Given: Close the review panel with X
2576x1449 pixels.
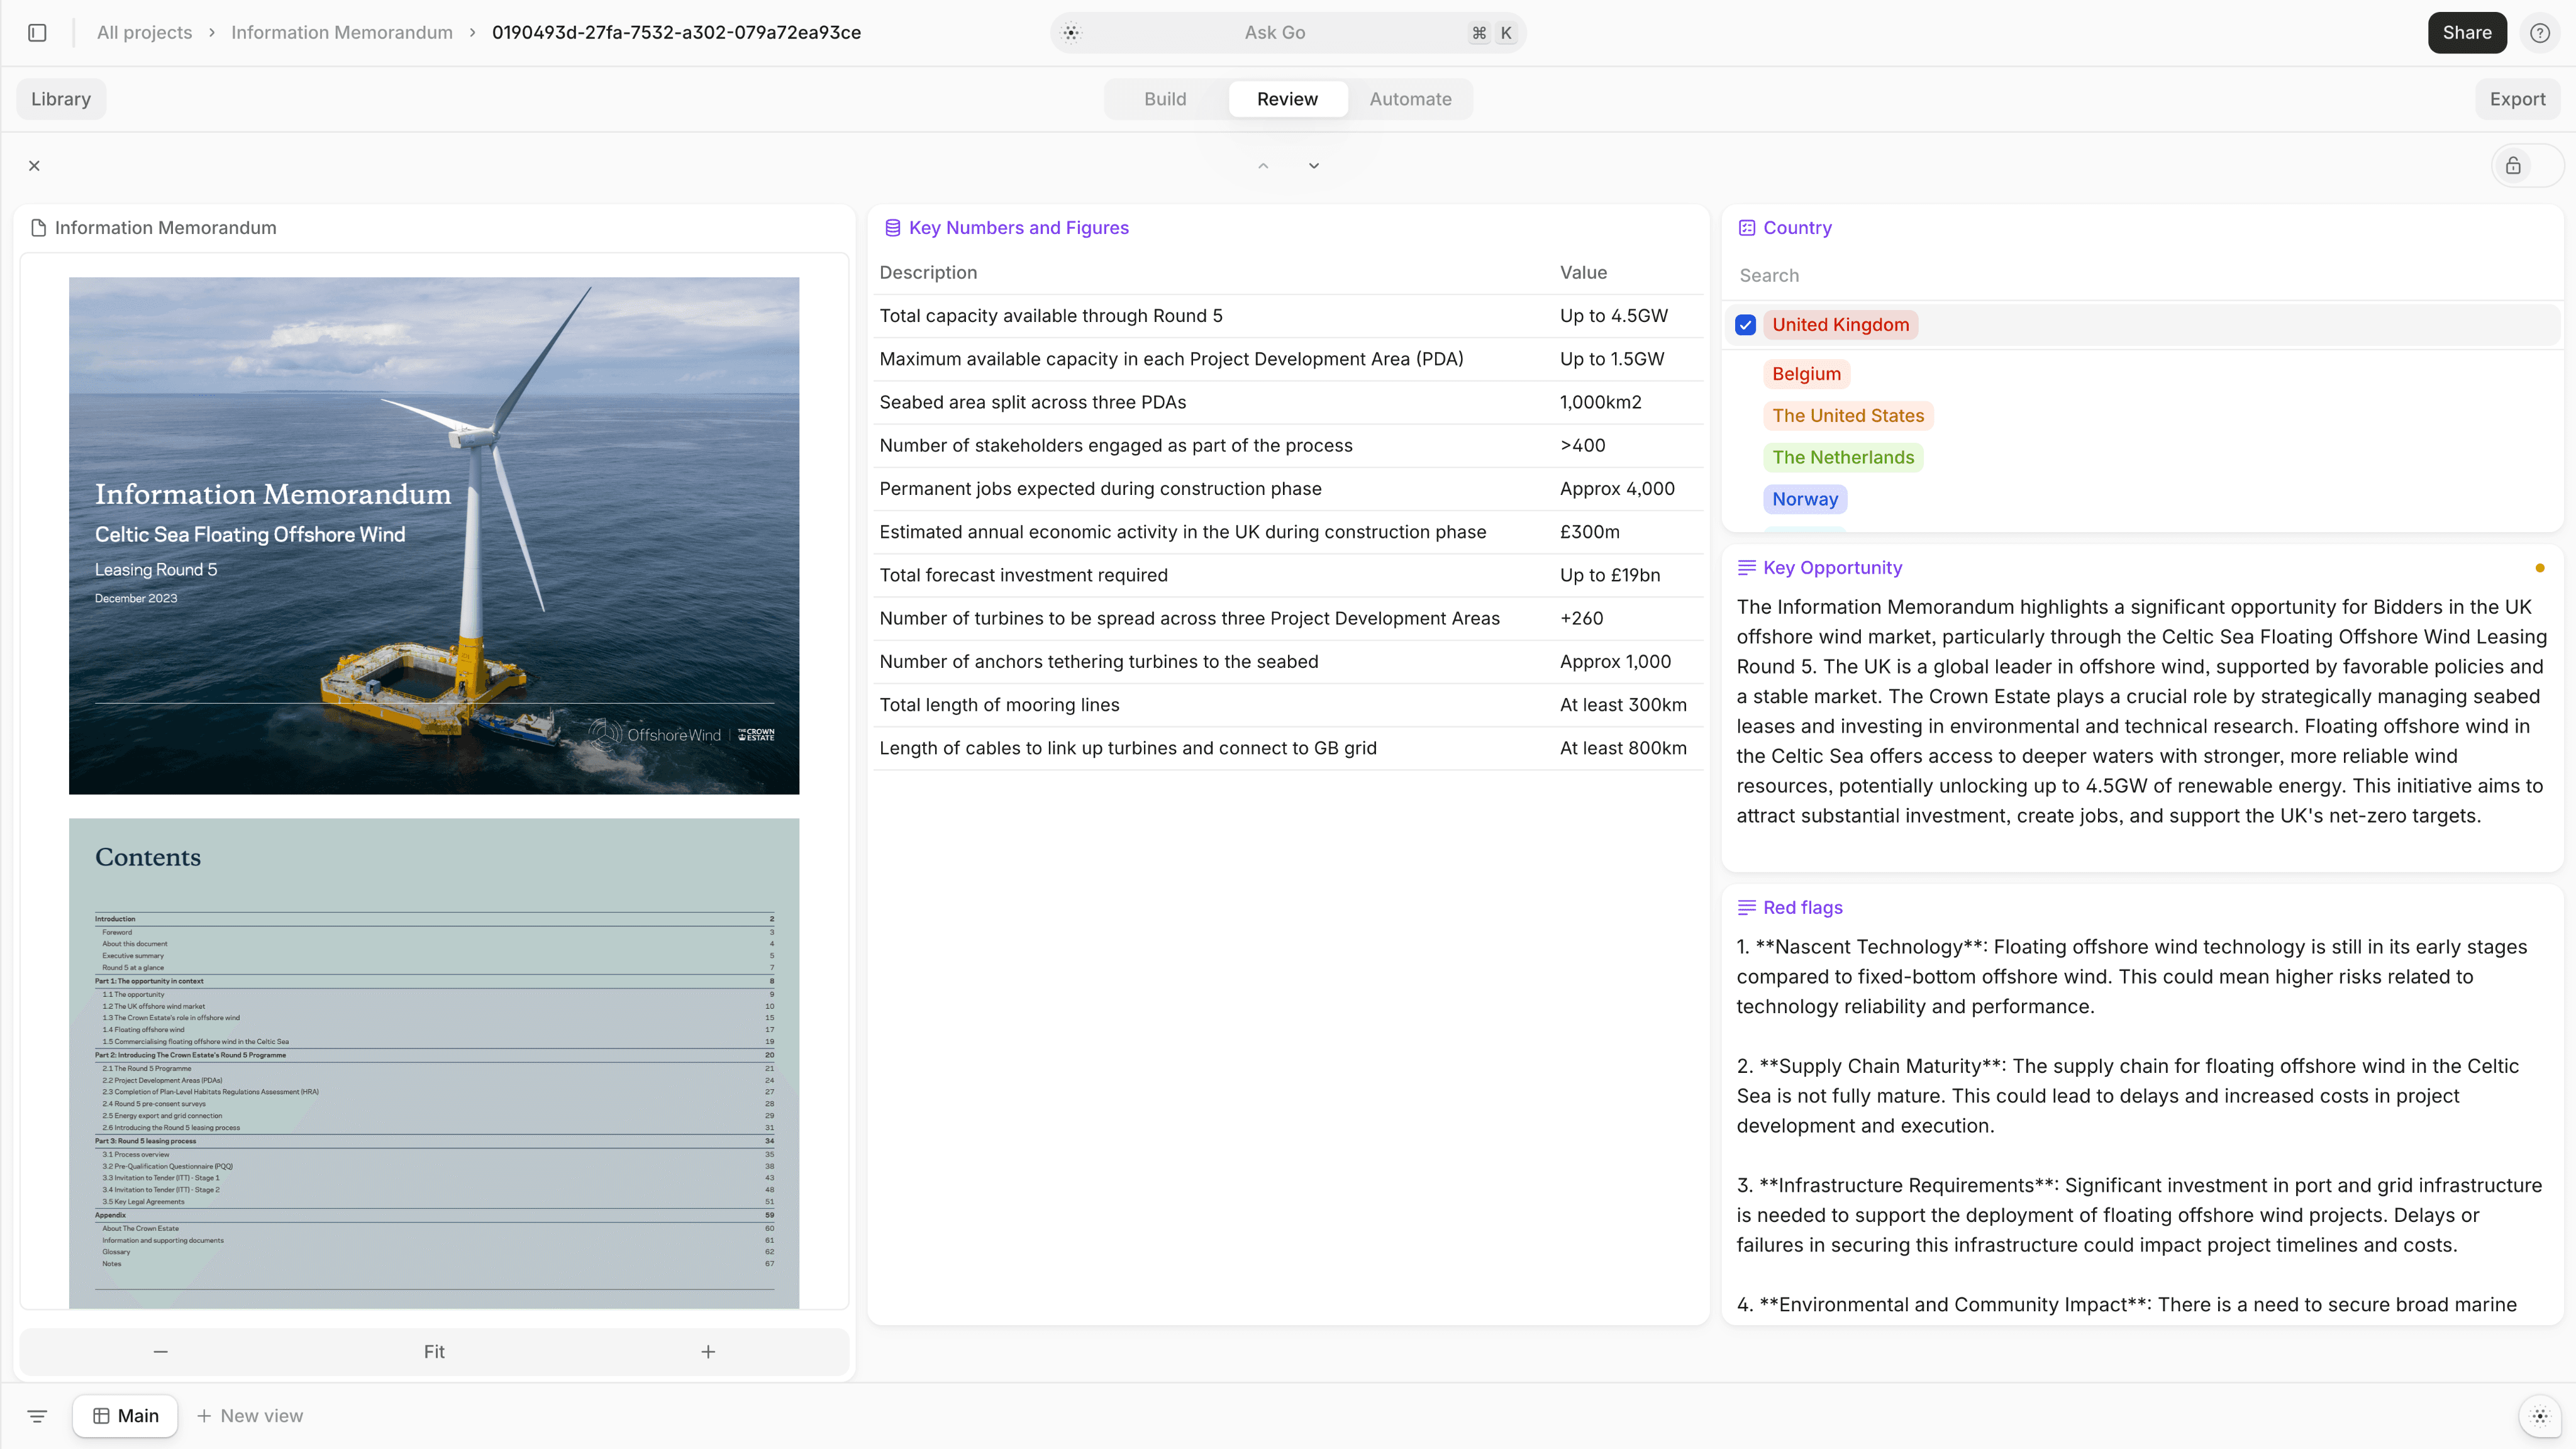Looking at the screenshot, I should coord(34,166).
